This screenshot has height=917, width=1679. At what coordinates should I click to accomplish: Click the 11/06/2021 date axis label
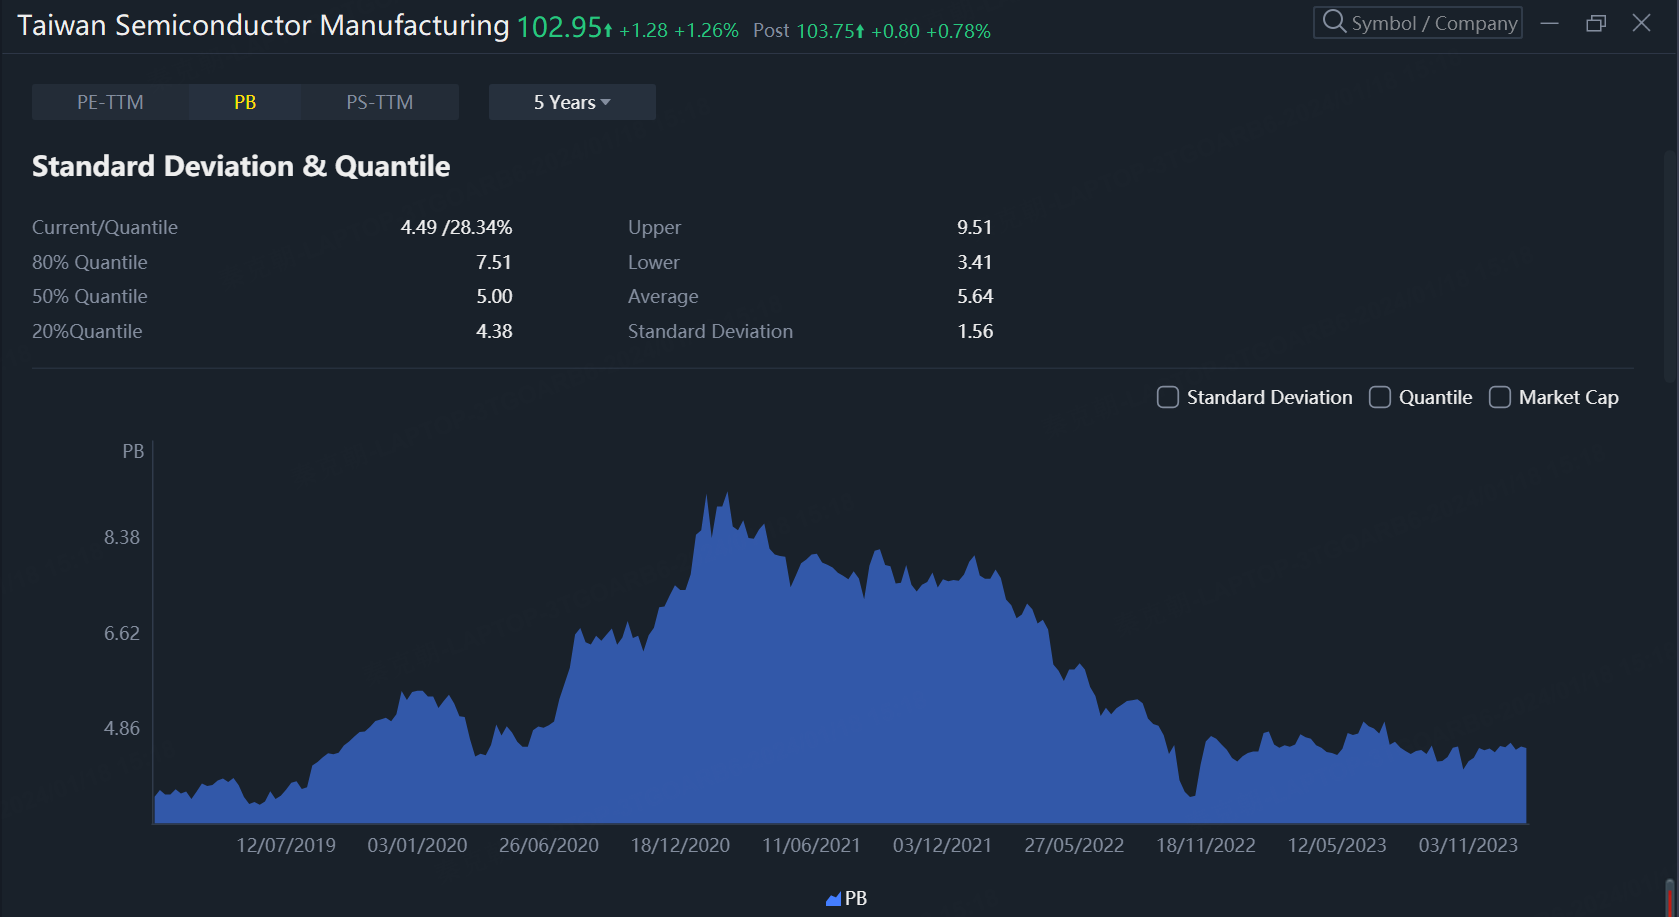tap(811, 845)
